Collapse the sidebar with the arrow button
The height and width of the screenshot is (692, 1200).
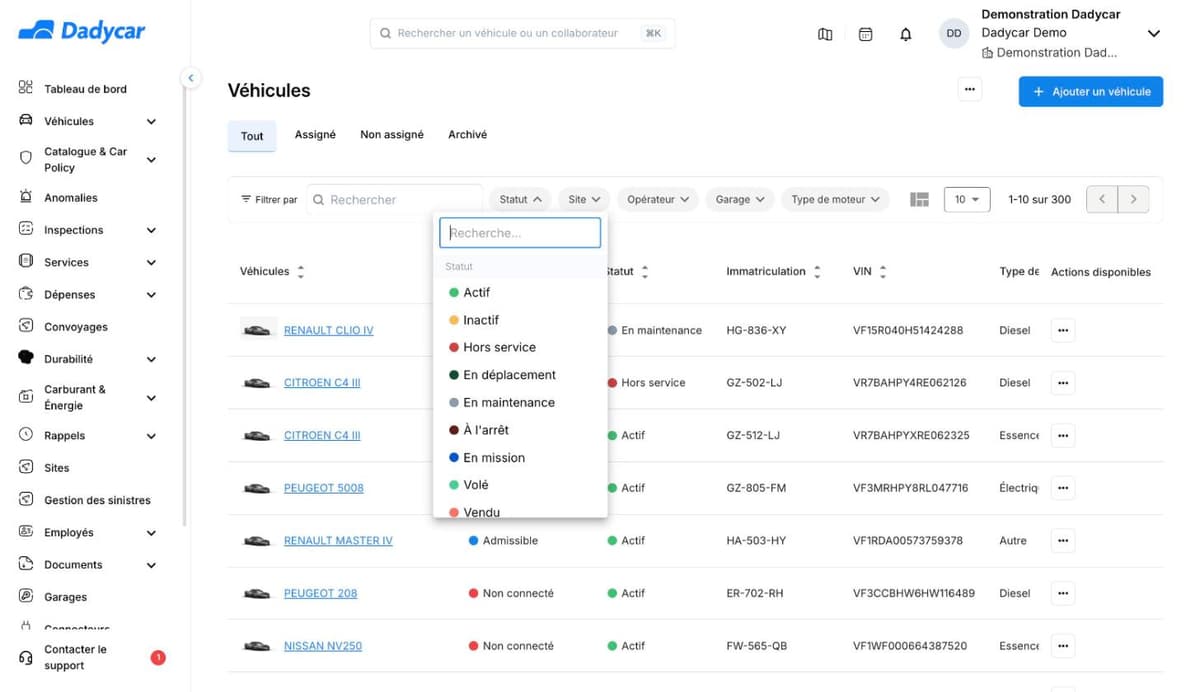[190, 77]
